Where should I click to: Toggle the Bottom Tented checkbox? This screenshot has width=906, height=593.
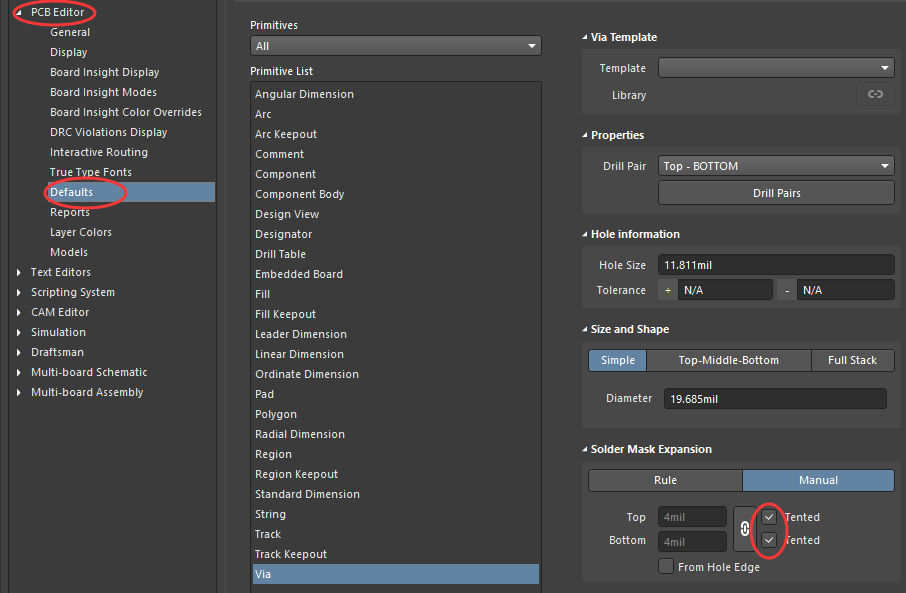pyautogui.click(x=768, y=540)
